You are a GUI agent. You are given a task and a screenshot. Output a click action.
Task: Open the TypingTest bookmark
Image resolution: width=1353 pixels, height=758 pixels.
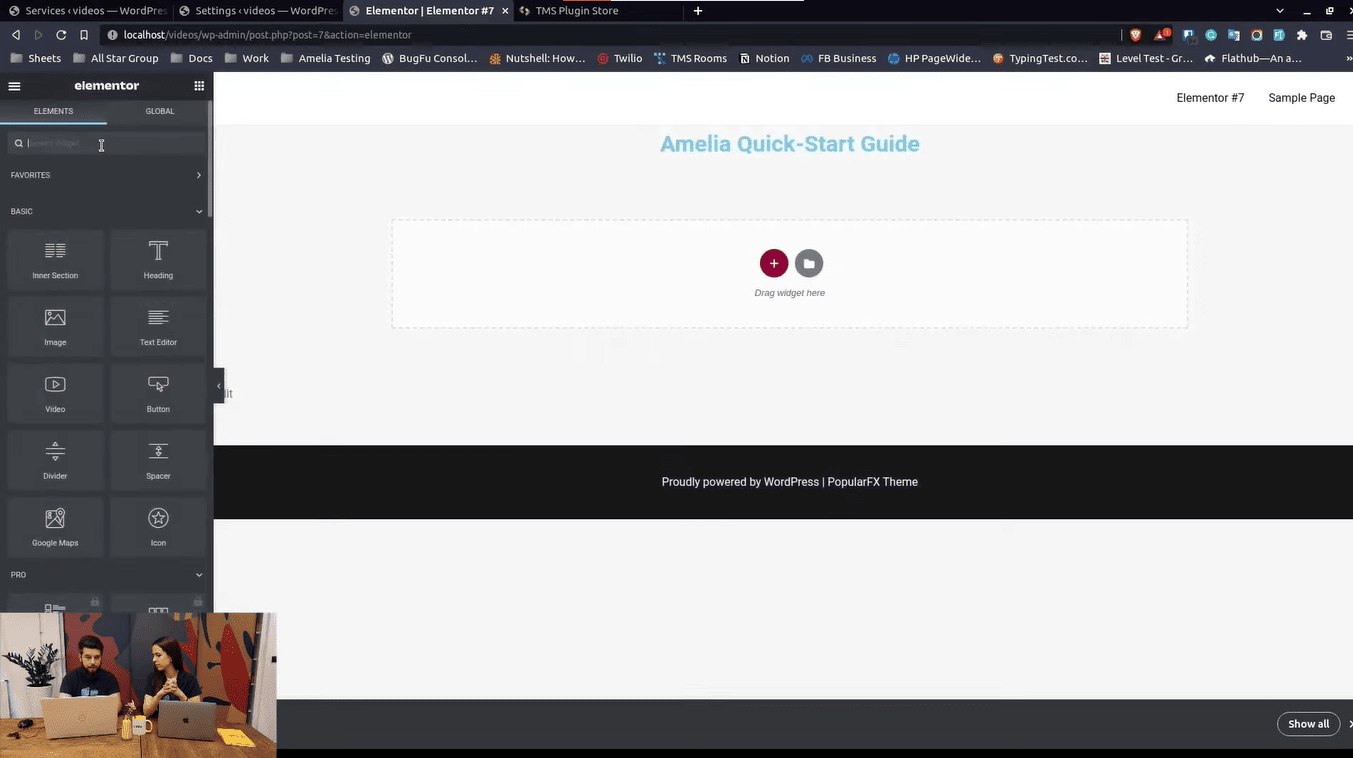1040,58
